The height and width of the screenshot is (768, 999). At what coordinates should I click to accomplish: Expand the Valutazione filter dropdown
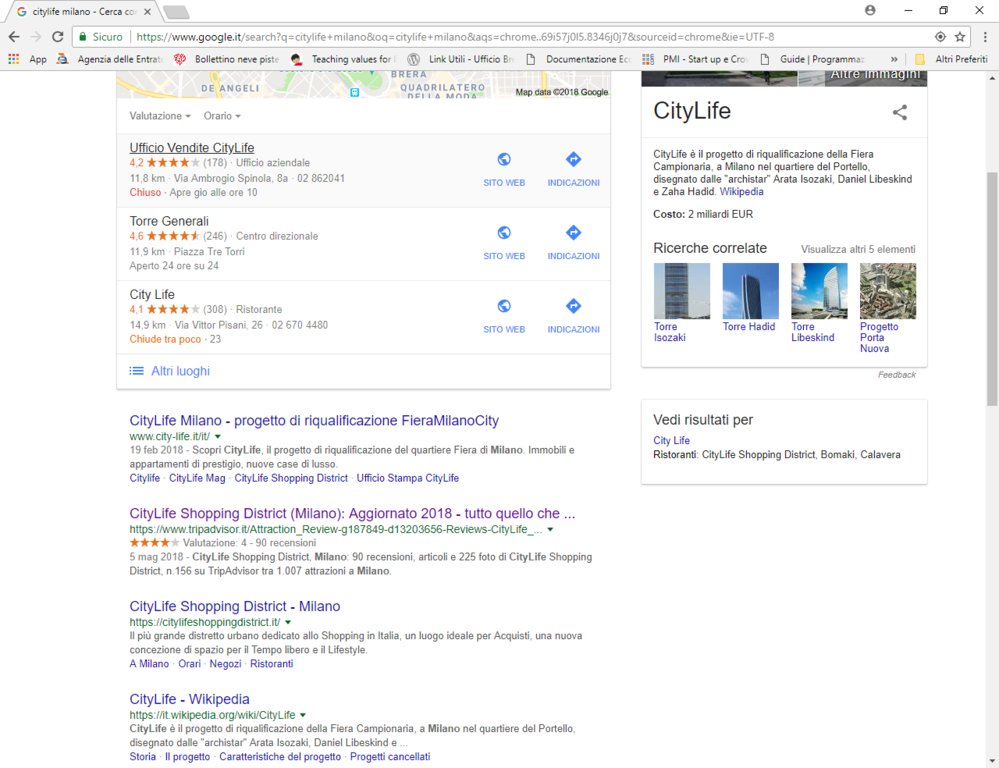click(x=159, y=116)
